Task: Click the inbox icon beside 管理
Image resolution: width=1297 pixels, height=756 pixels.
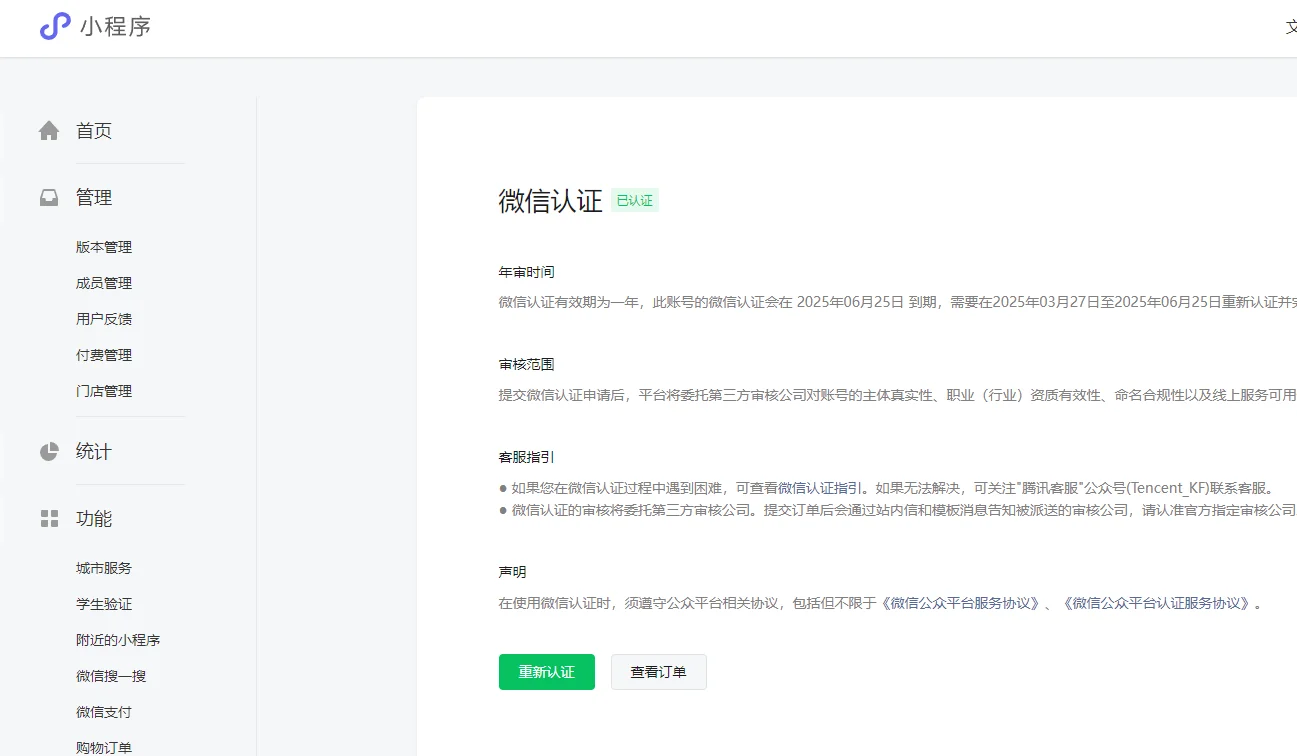Action: tap(49, 198)
